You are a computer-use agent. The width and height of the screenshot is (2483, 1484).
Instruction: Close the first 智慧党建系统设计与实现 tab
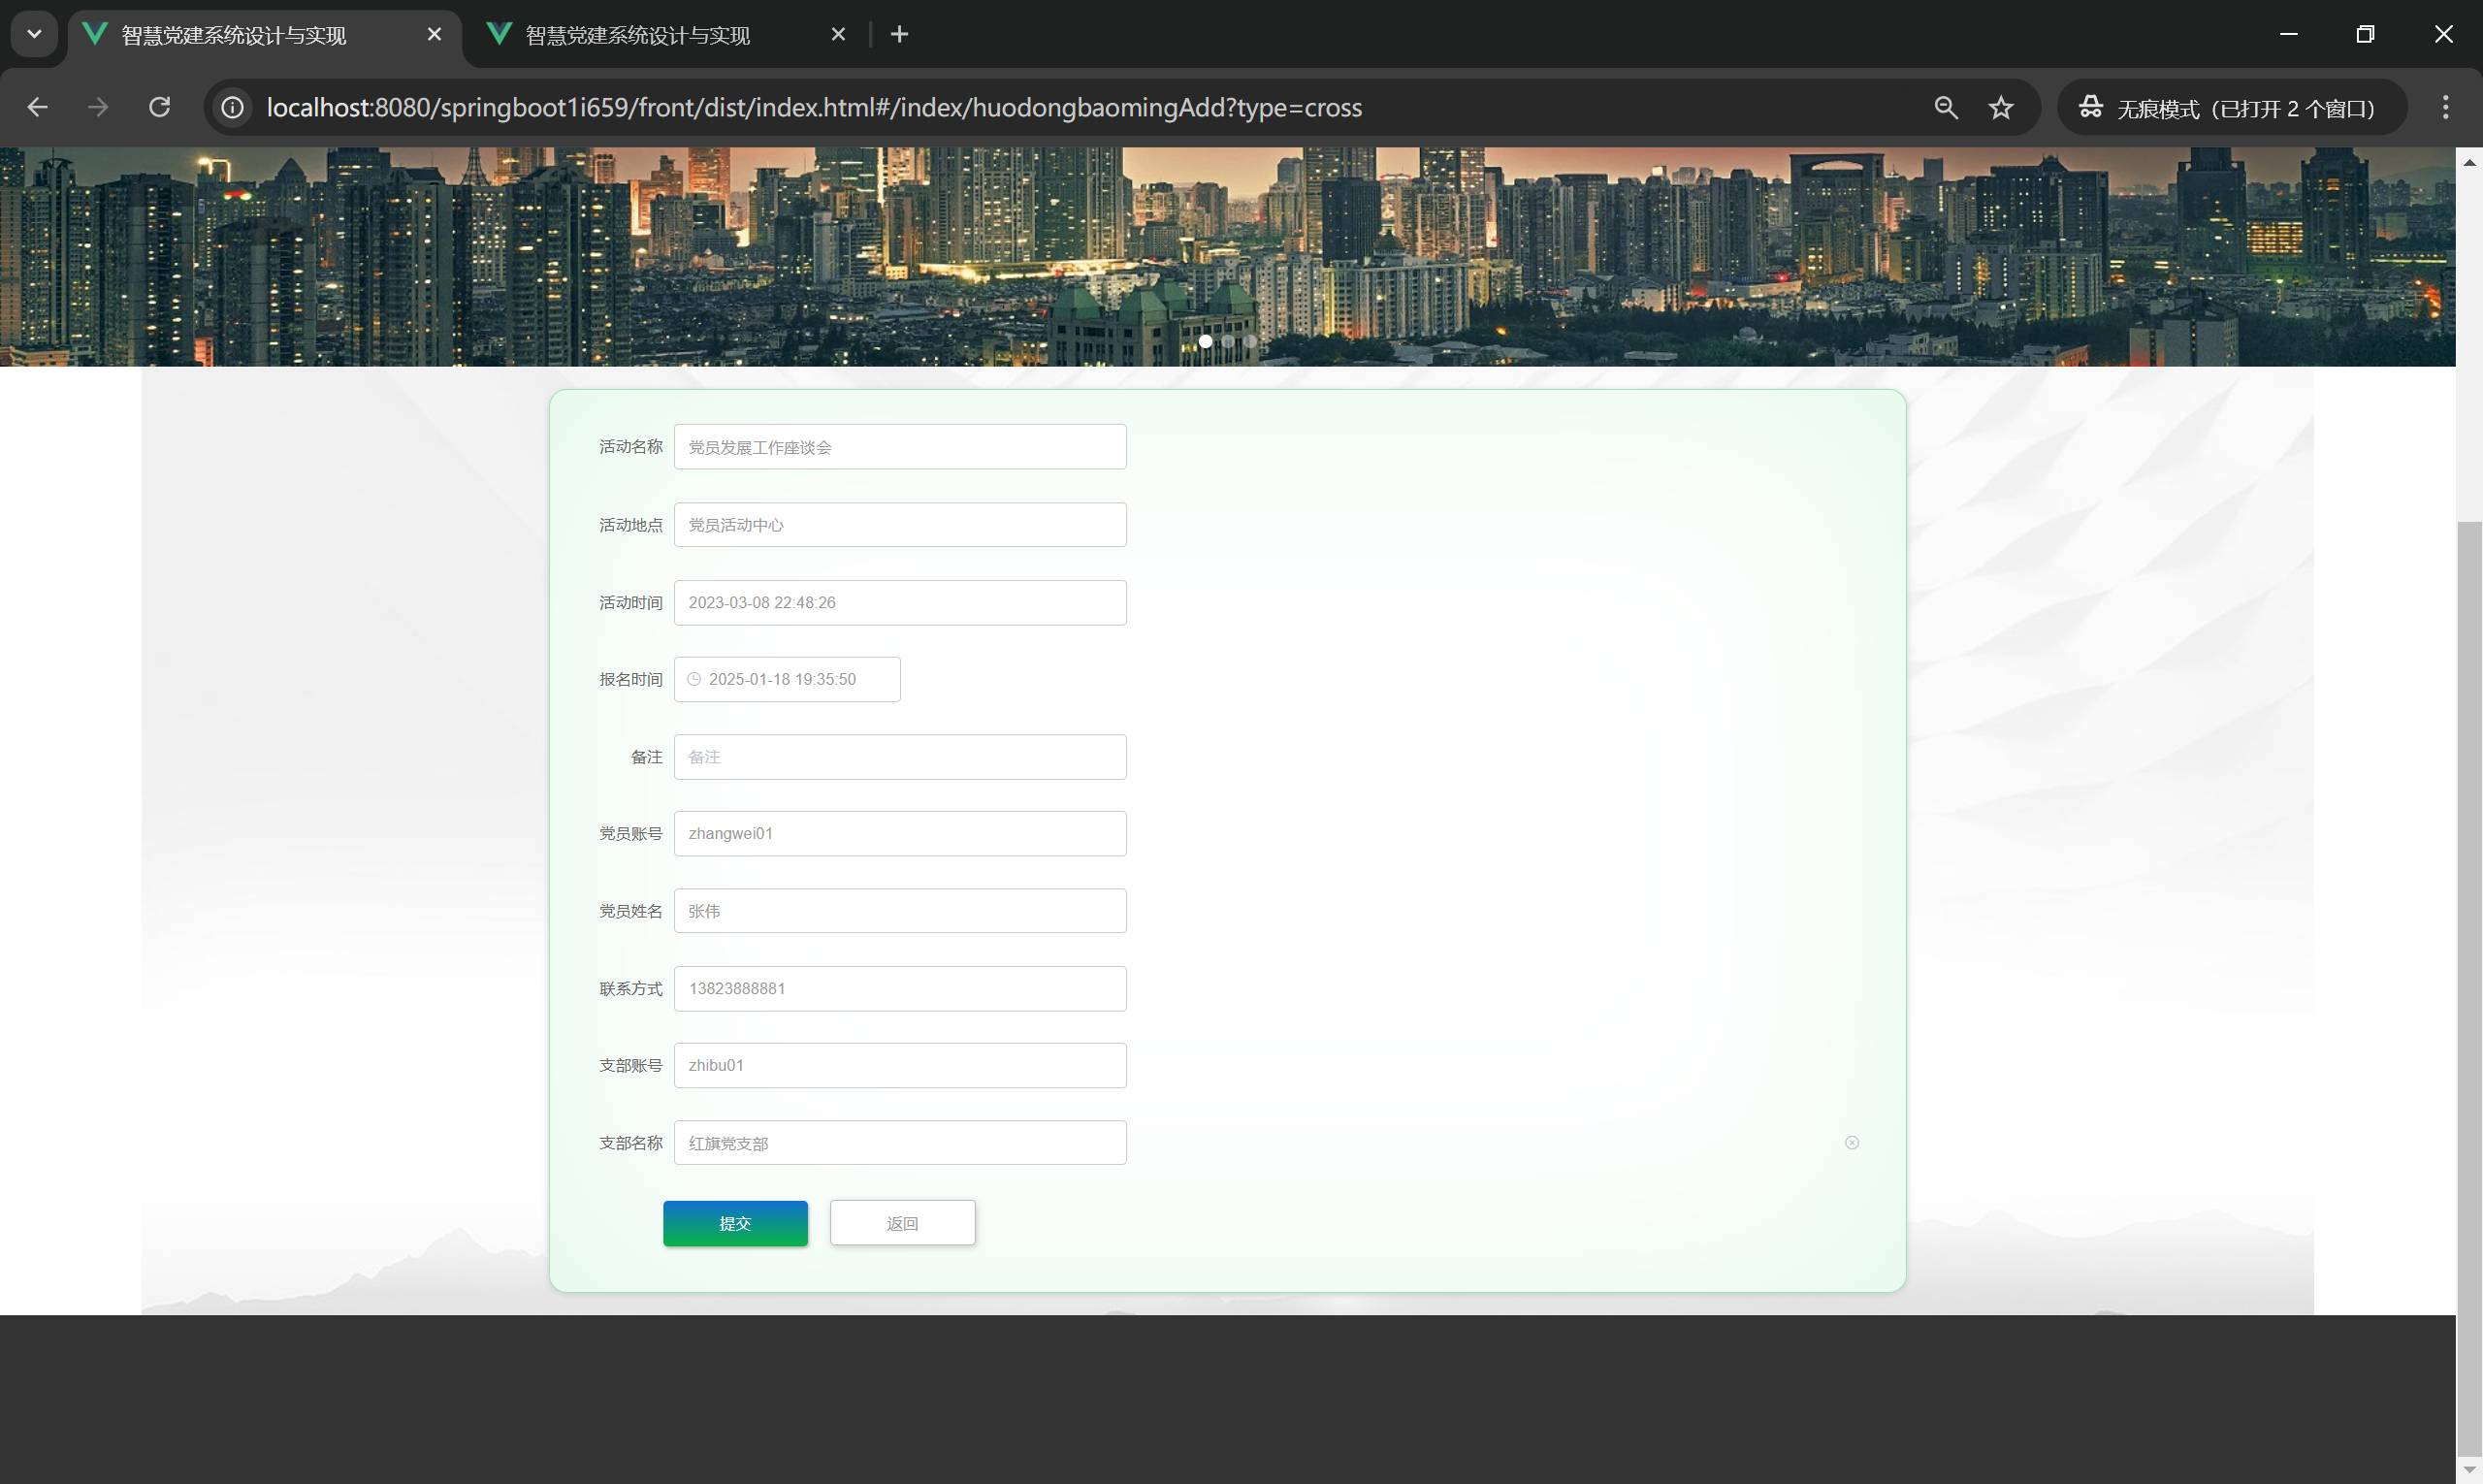434,34
